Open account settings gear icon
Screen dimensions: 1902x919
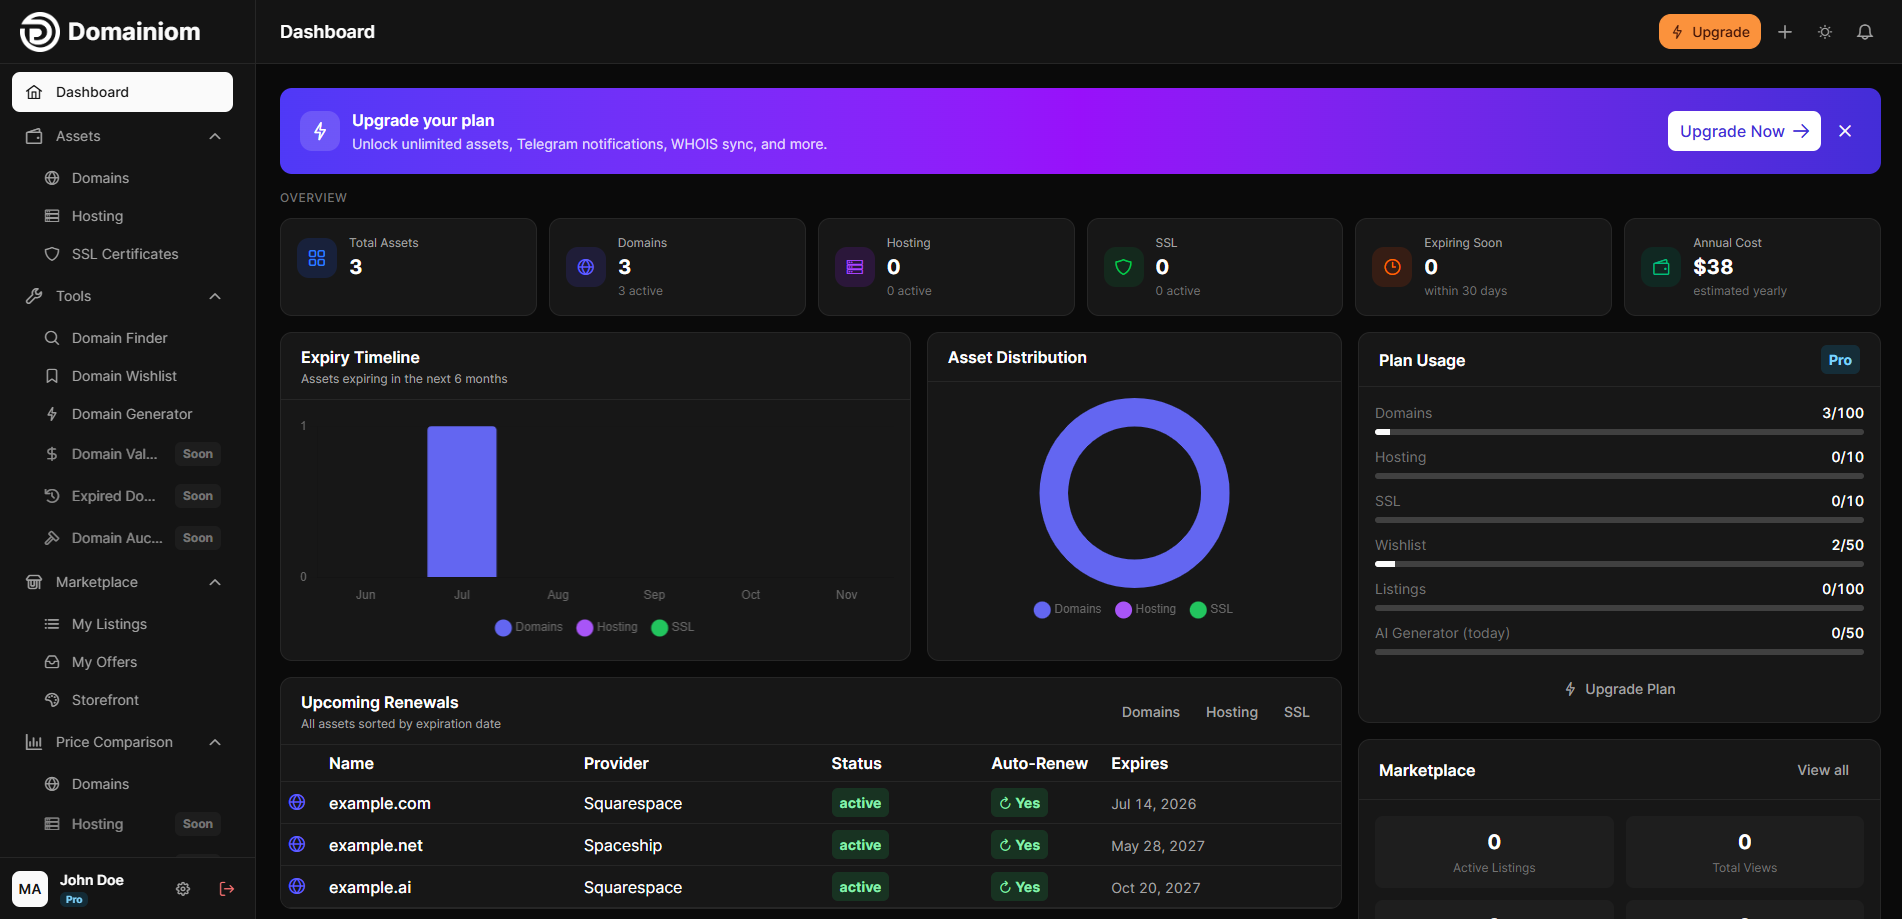183,889
